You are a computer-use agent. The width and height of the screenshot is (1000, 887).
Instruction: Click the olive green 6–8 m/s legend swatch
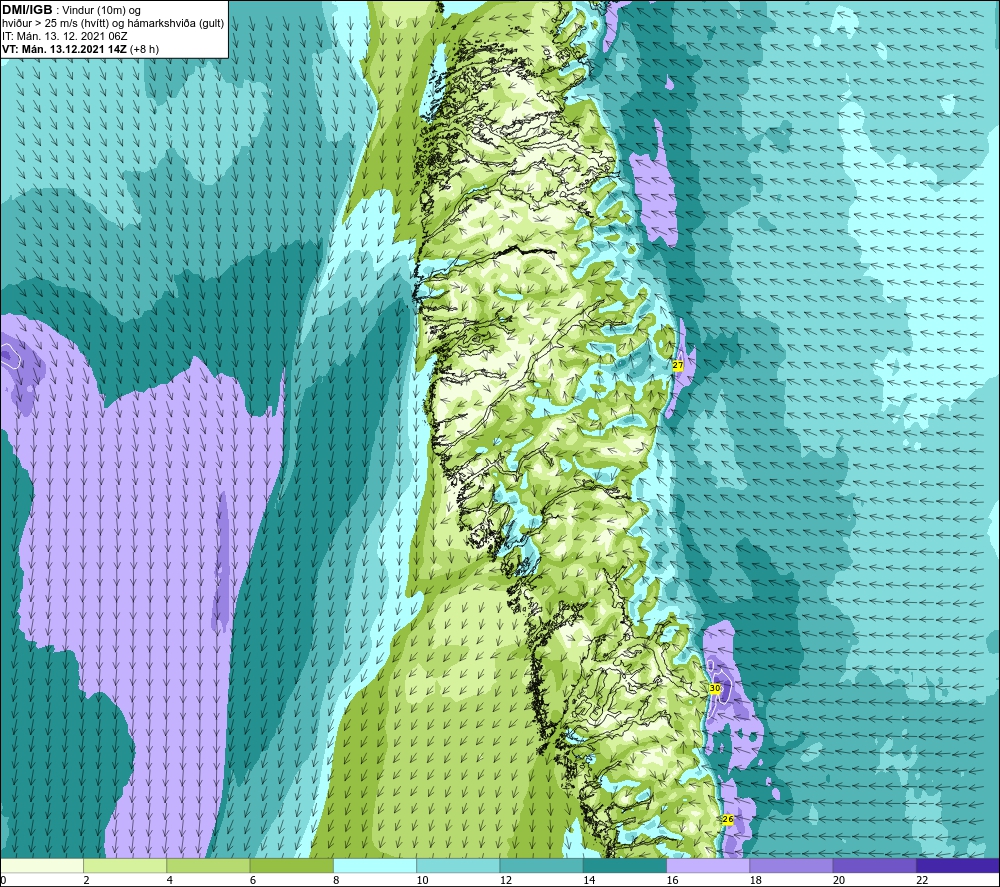(x=291, y=865)
